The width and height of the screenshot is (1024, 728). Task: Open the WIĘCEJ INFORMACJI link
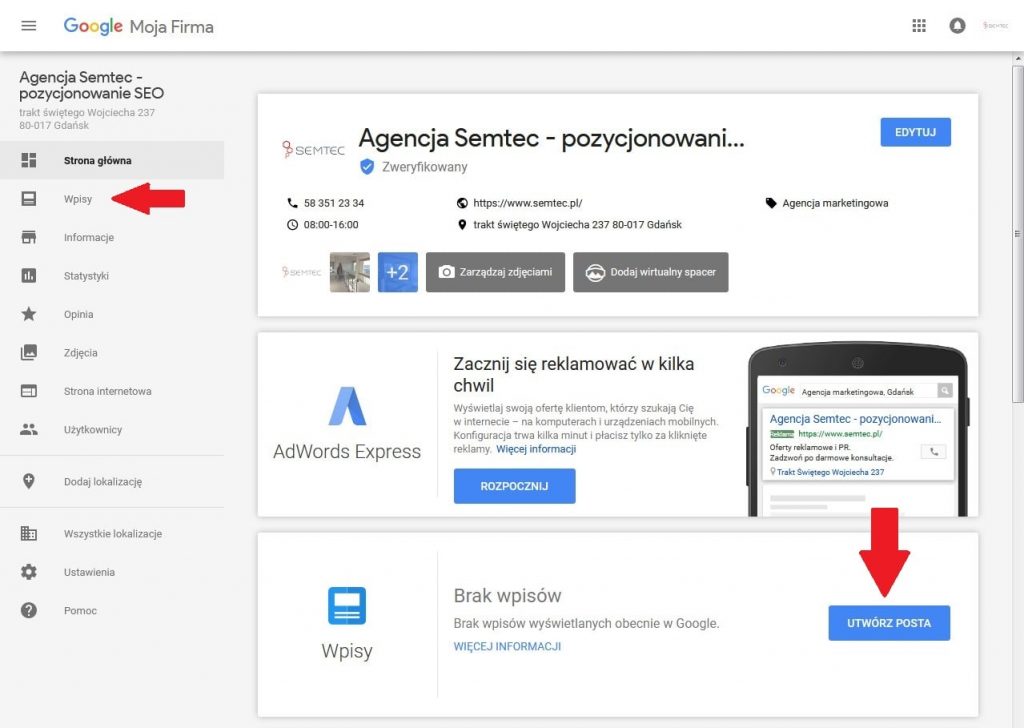pos(507,646)
